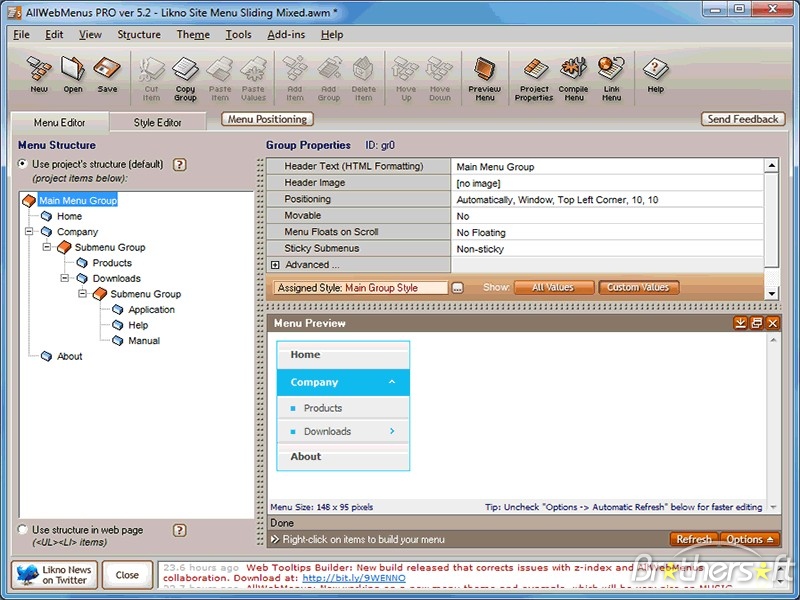The width and height of the screenshot is (800, 600).
Task: Click the Send Feedback button
Action: (x=742, y=119)
